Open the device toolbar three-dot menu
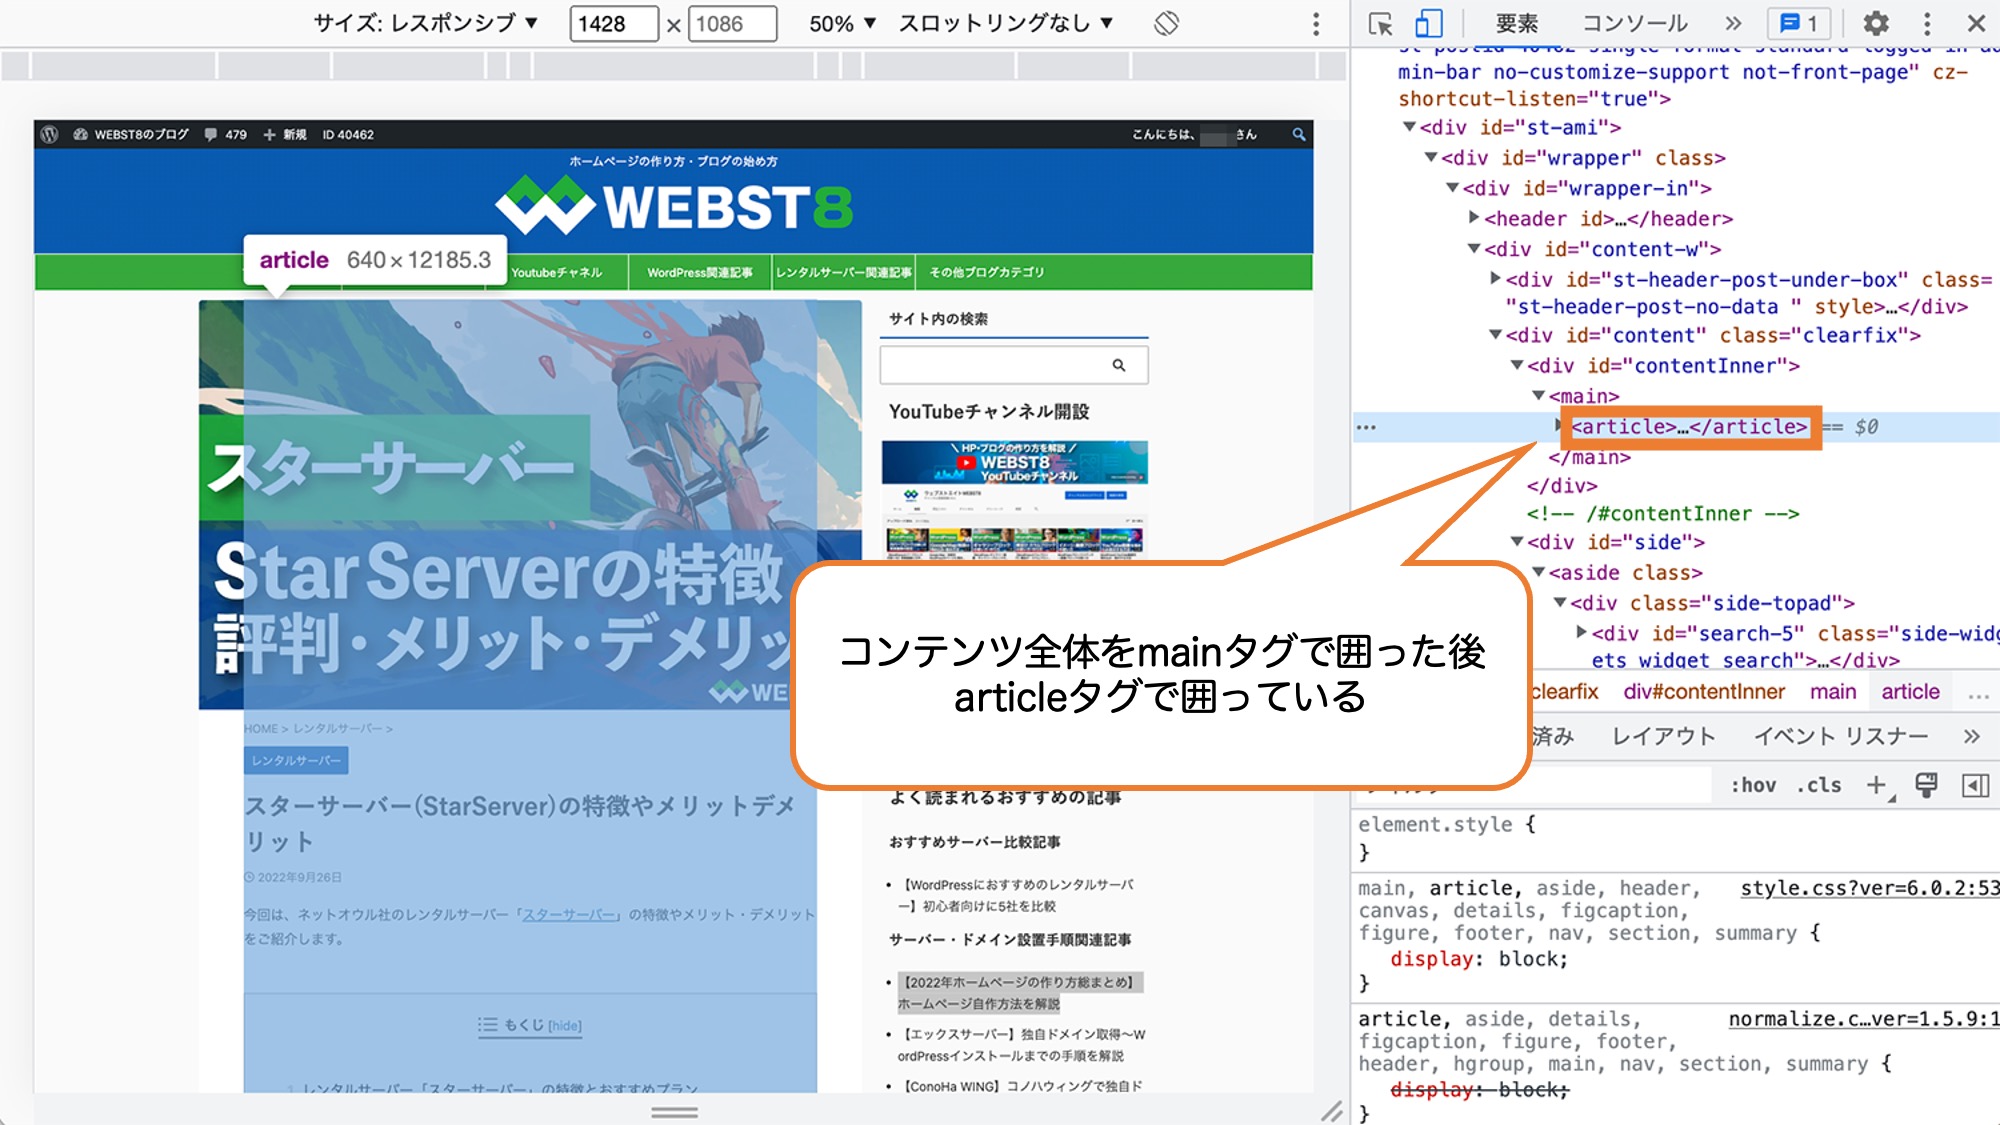Screen dimensions: 2000x1125 1316,23
